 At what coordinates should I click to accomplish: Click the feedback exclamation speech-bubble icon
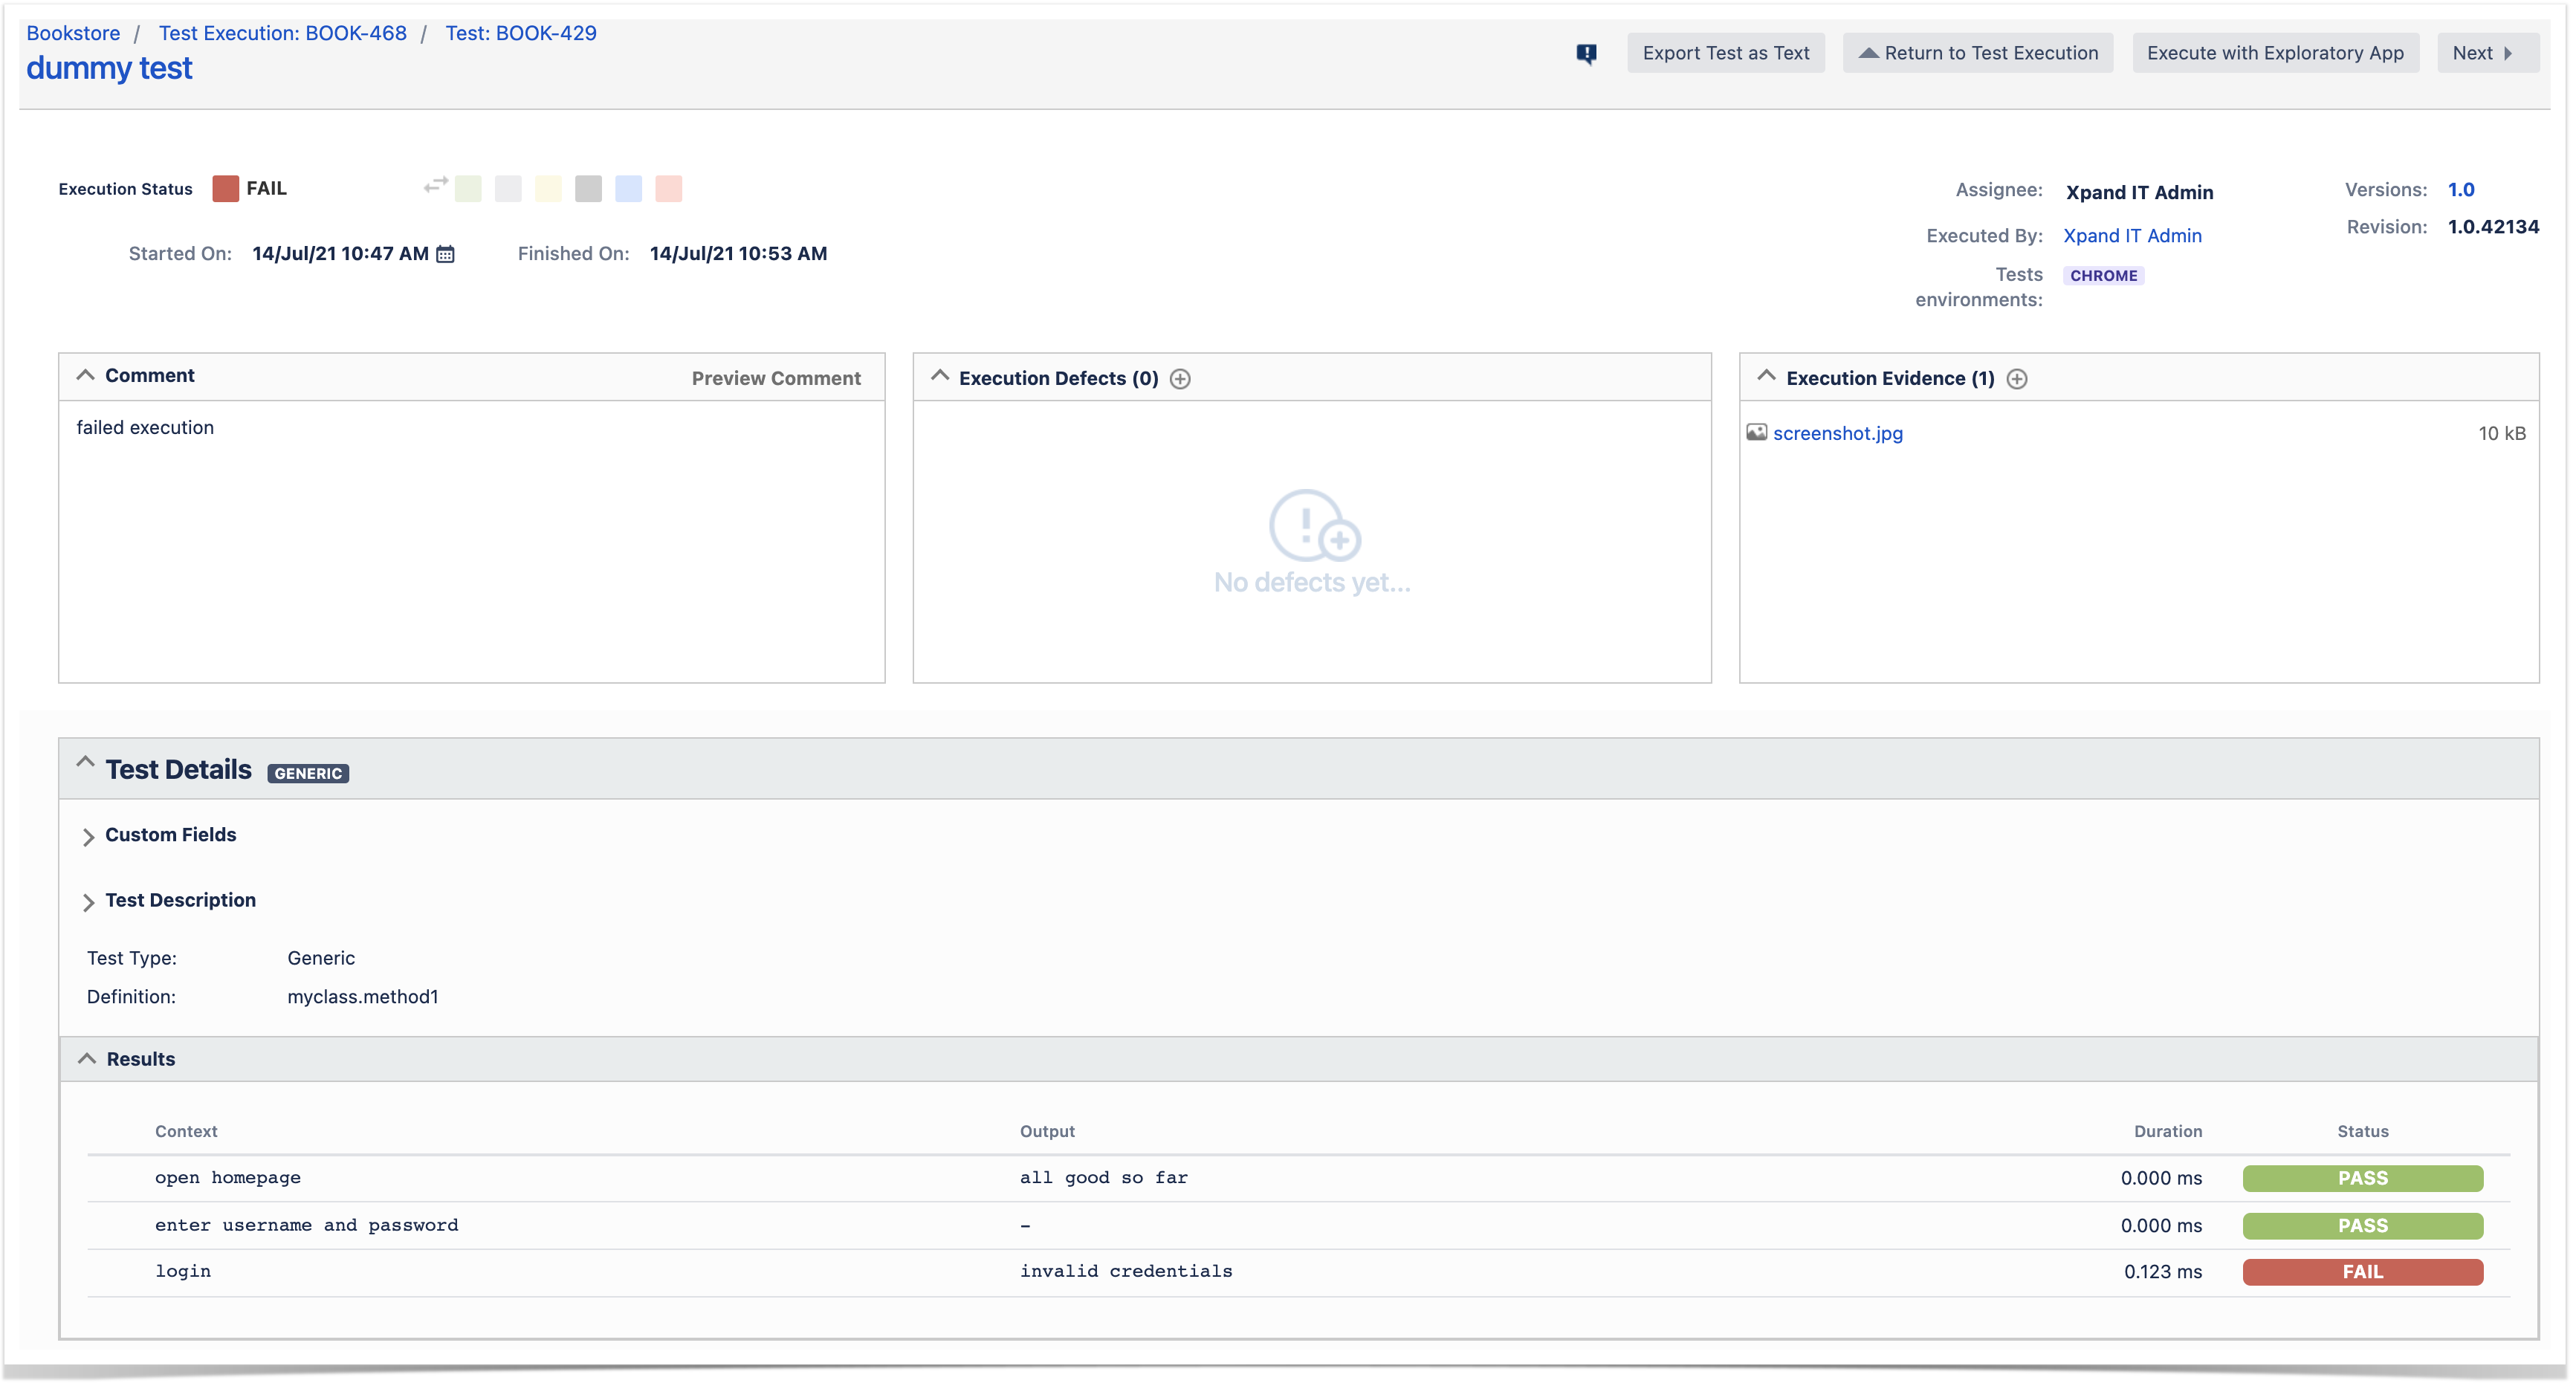(x=1586, y=54)
